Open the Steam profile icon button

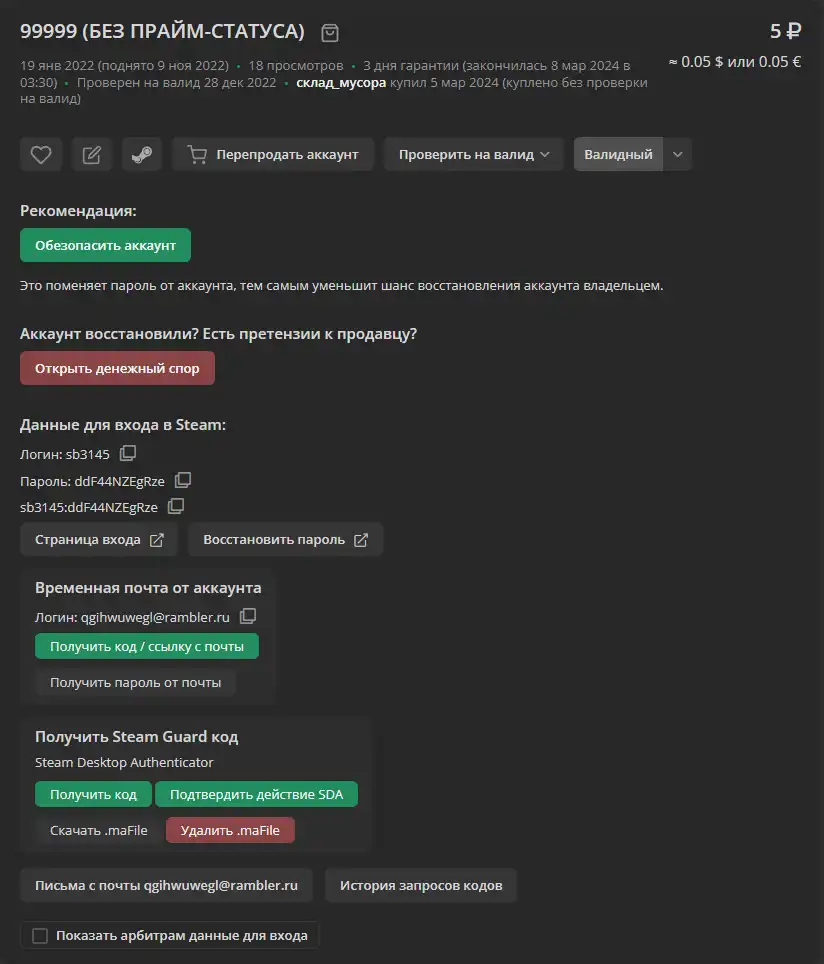pos(141,155)
